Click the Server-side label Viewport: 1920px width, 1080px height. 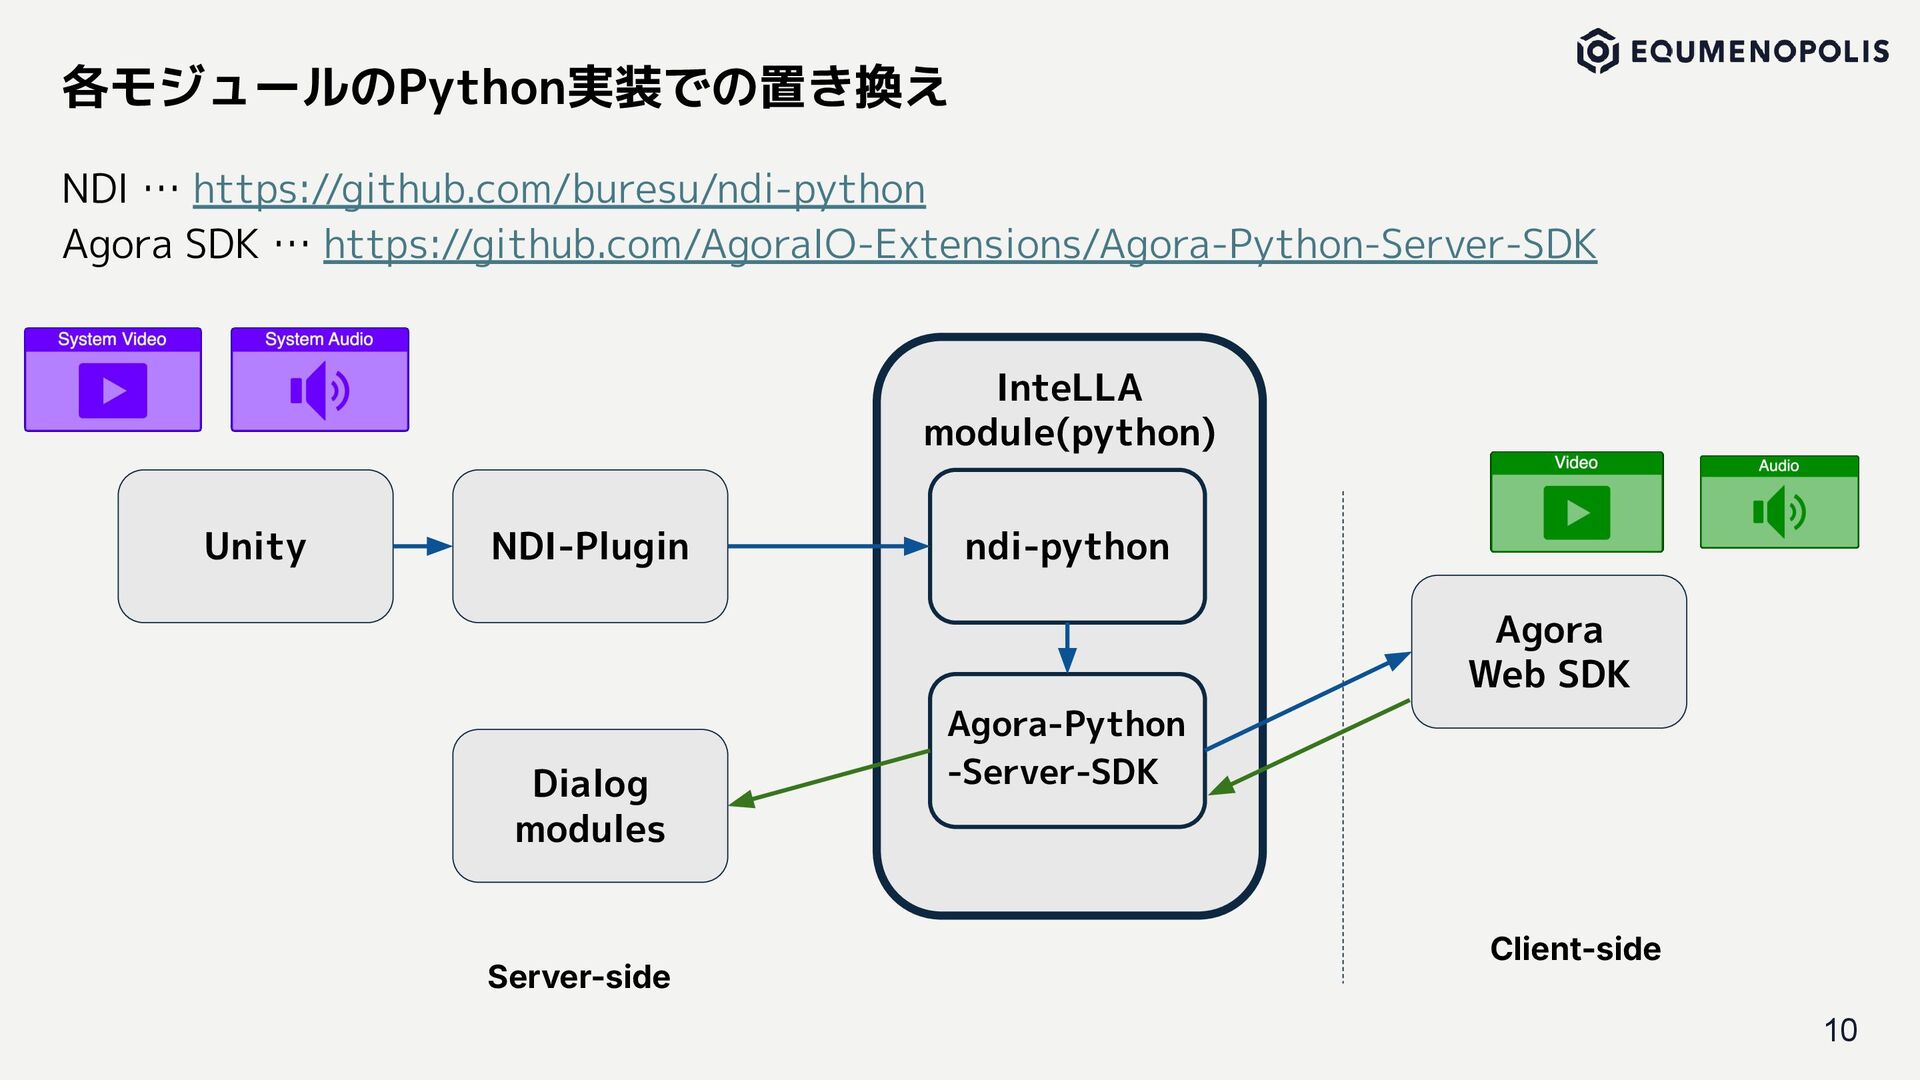(579, 977)
